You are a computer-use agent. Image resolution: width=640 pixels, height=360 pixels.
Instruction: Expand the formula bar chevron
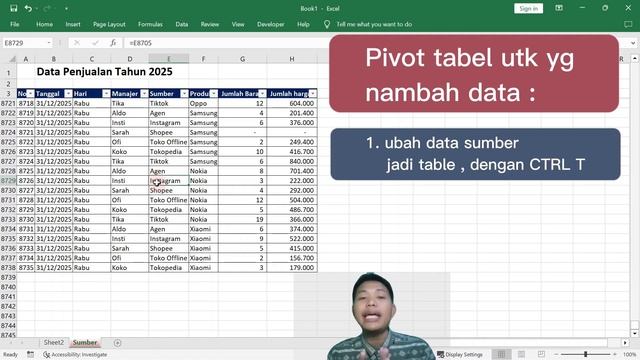[x=633, y=43]
